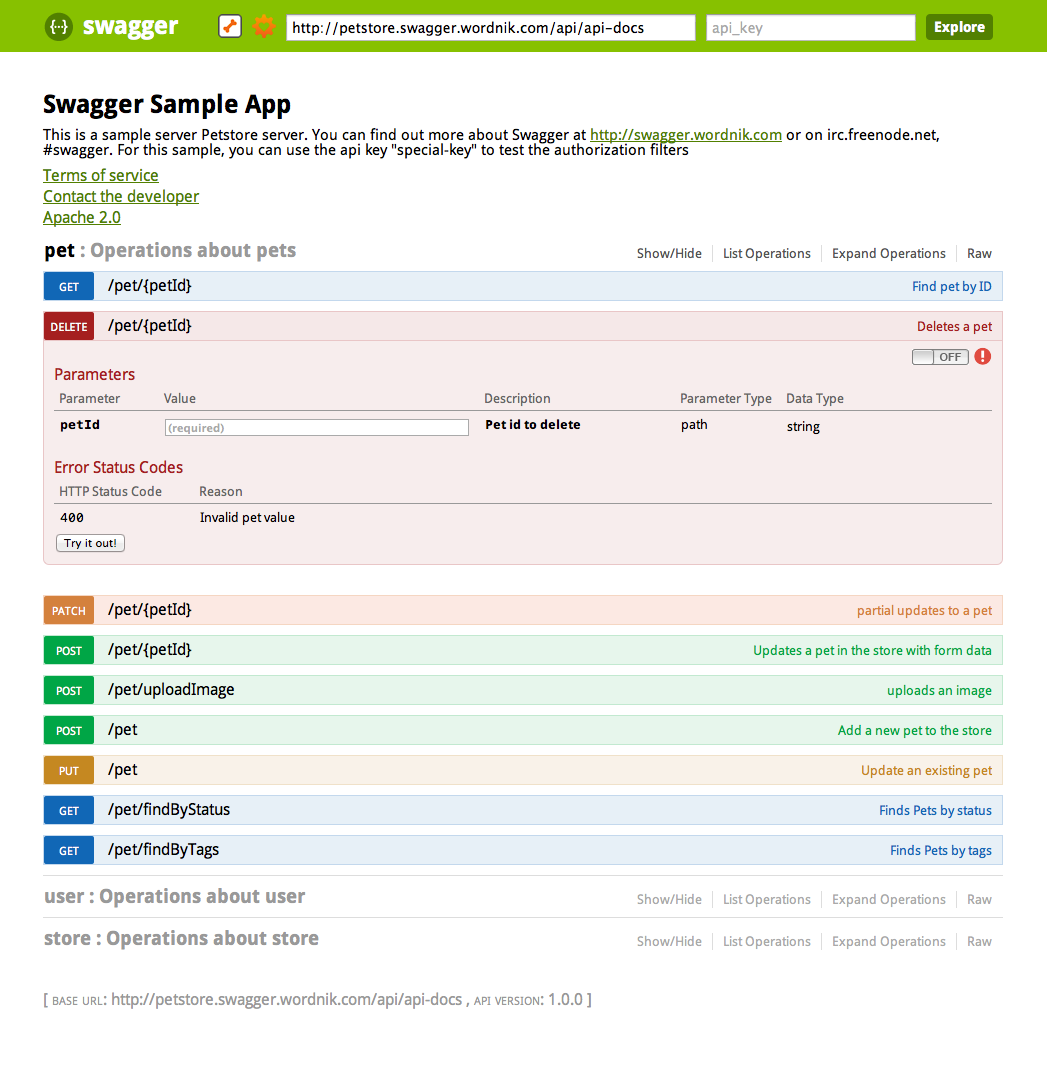Click the 'Deletes a pet' summary
This screenshot has height=1087, width=1047.
(954, 327)
